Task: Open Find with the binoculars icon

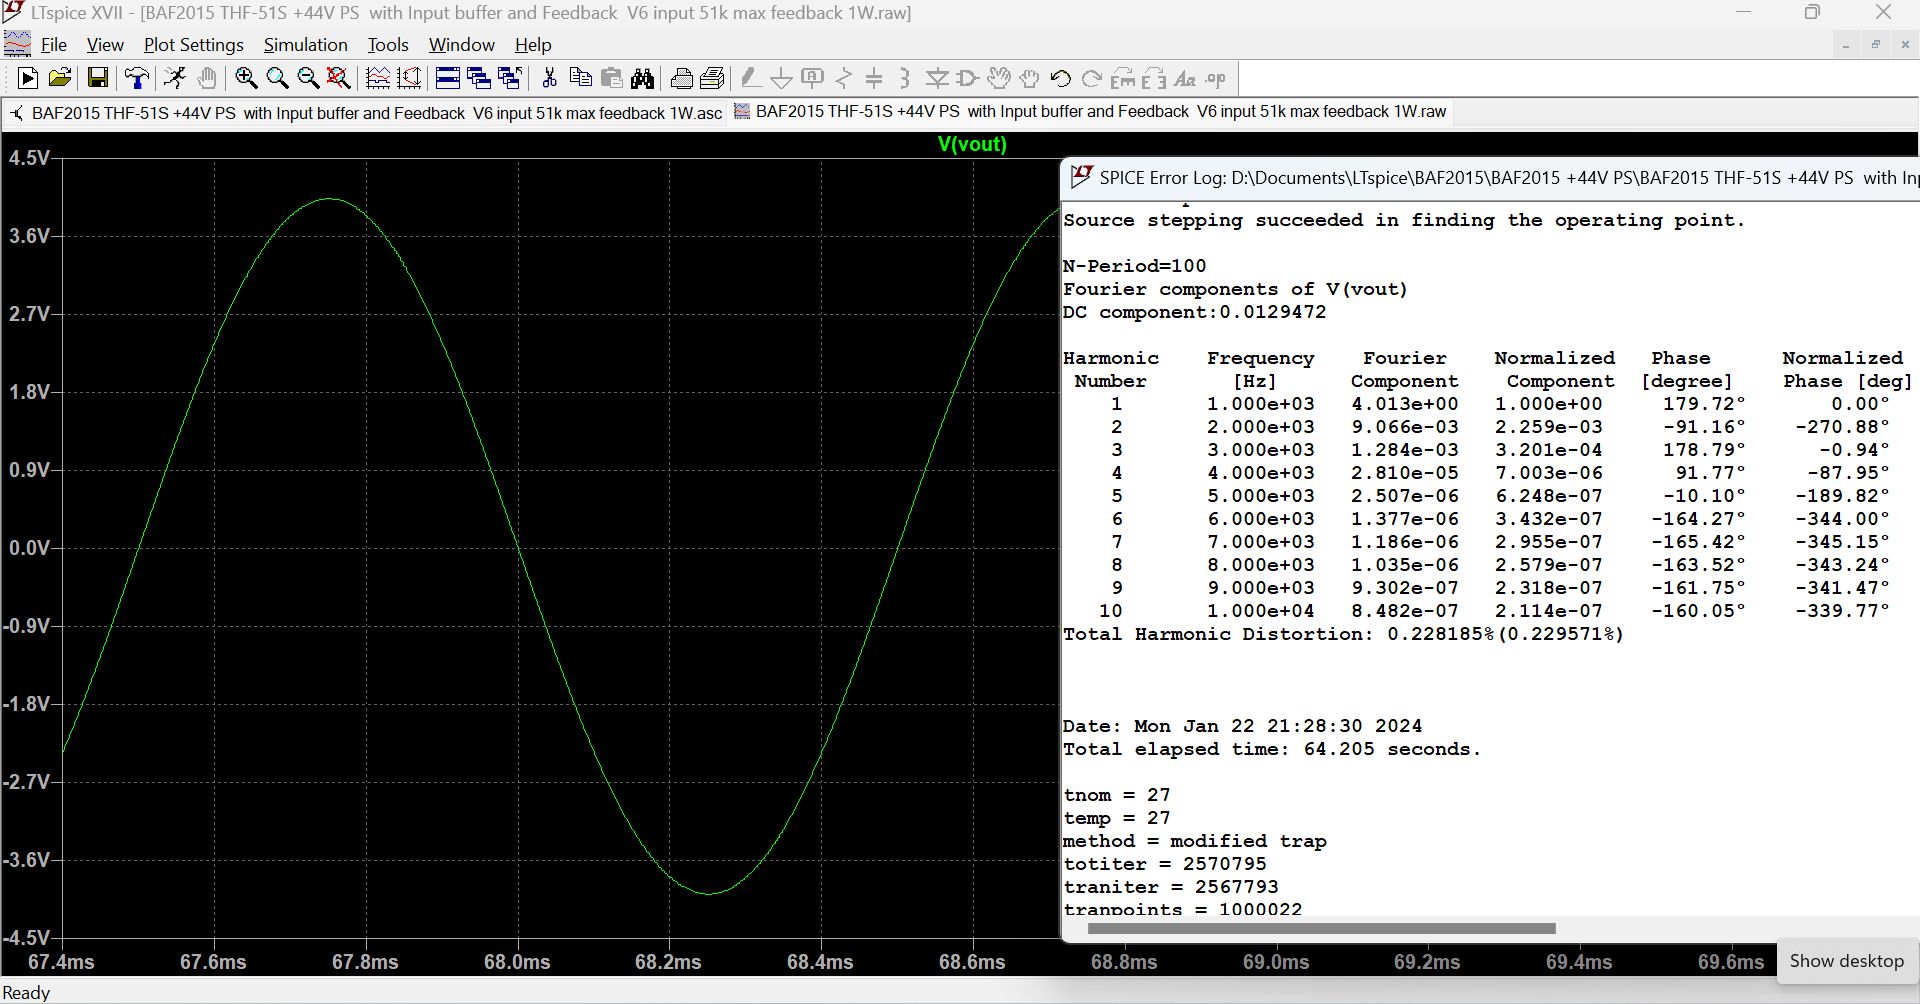Action: click(642, 78)
